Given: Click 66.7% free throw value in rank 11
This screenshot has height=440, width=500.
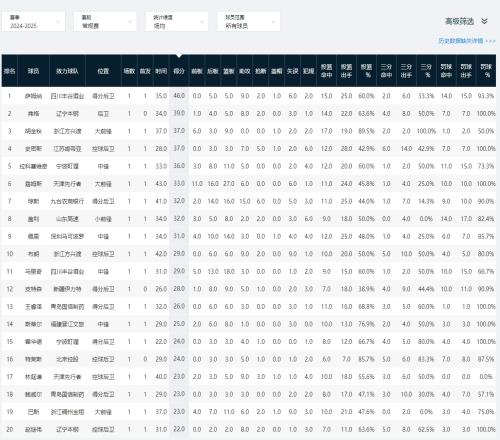Looking at the screenshot, I should (x=486, y=272).
